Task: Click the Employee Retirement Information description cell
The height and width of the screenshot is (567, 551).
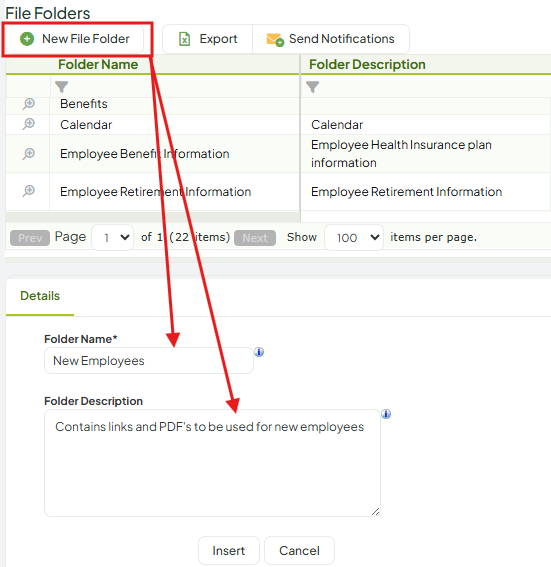Action: [x=426, y=192]
